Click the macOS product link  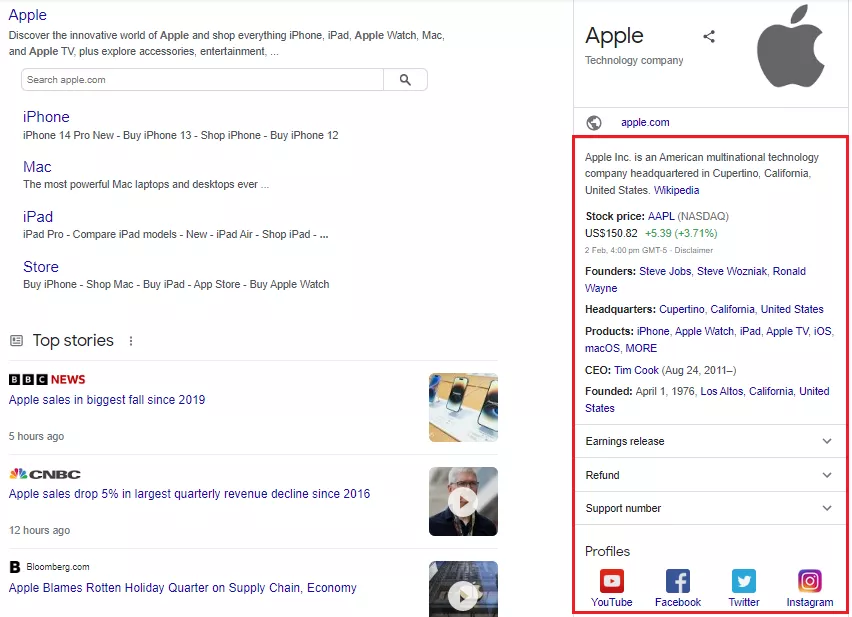(x=602, y=348)
